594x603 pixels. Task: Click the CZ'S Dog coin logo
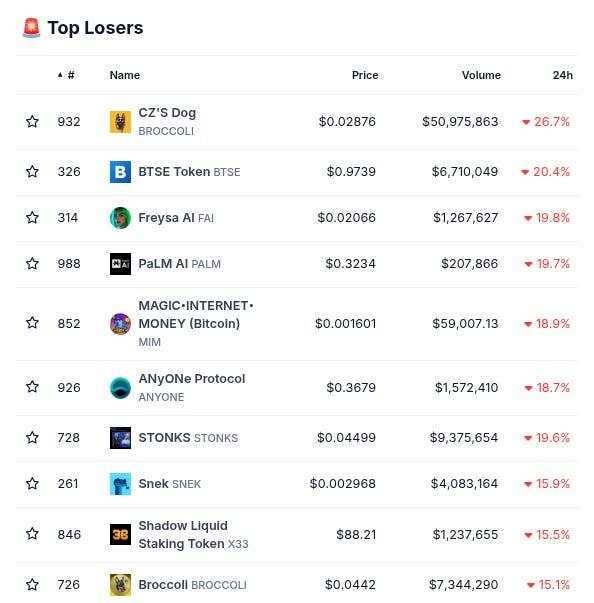[x=120, y=122]
